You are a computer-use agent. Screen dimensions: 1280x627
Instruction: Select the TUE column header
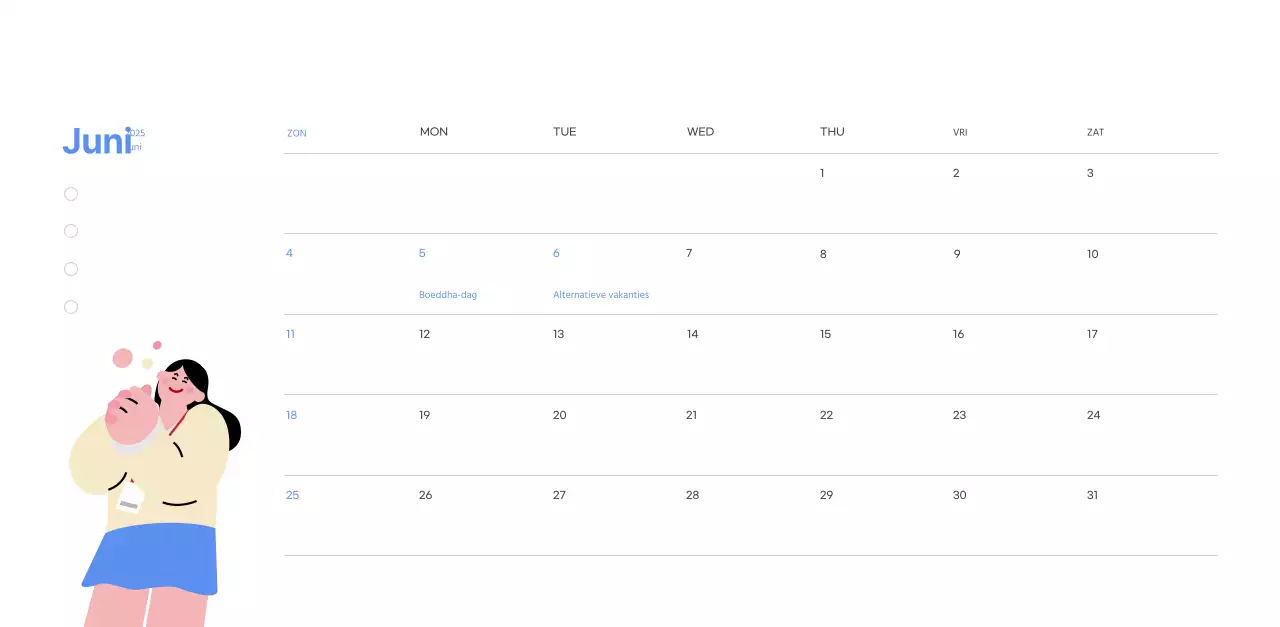[564, 131]
